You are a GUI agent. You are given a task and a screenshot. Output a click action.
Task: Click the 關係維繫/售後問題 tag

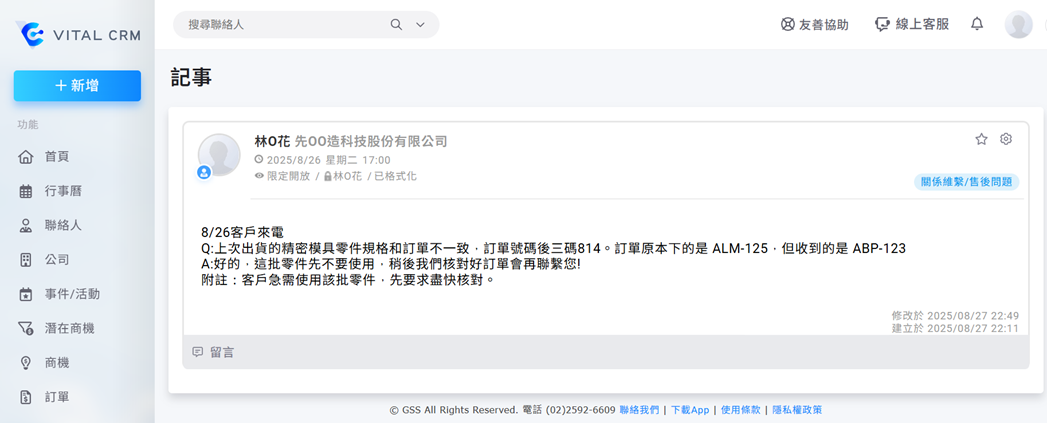(966, 182)
